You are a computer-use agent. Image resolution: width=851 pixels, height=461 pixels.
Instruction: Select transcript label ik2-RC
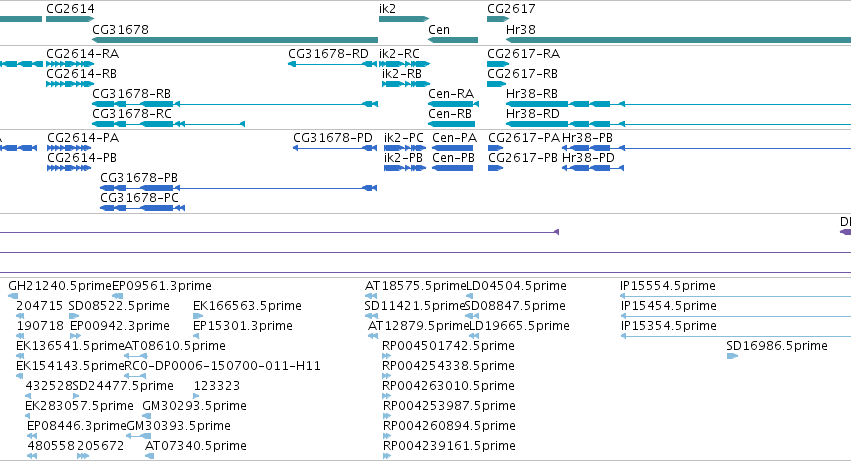tap(399, 54)
